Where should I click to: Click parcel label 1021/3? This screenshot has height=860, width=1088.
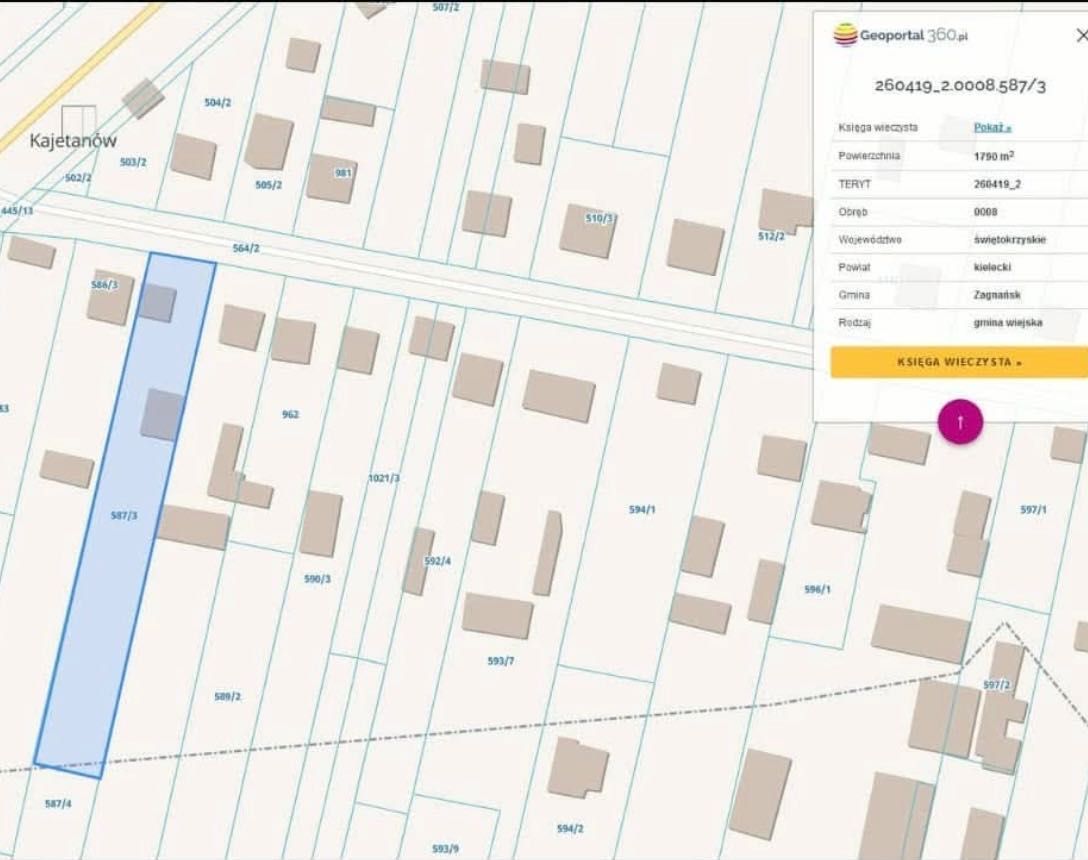click(384, 478)
